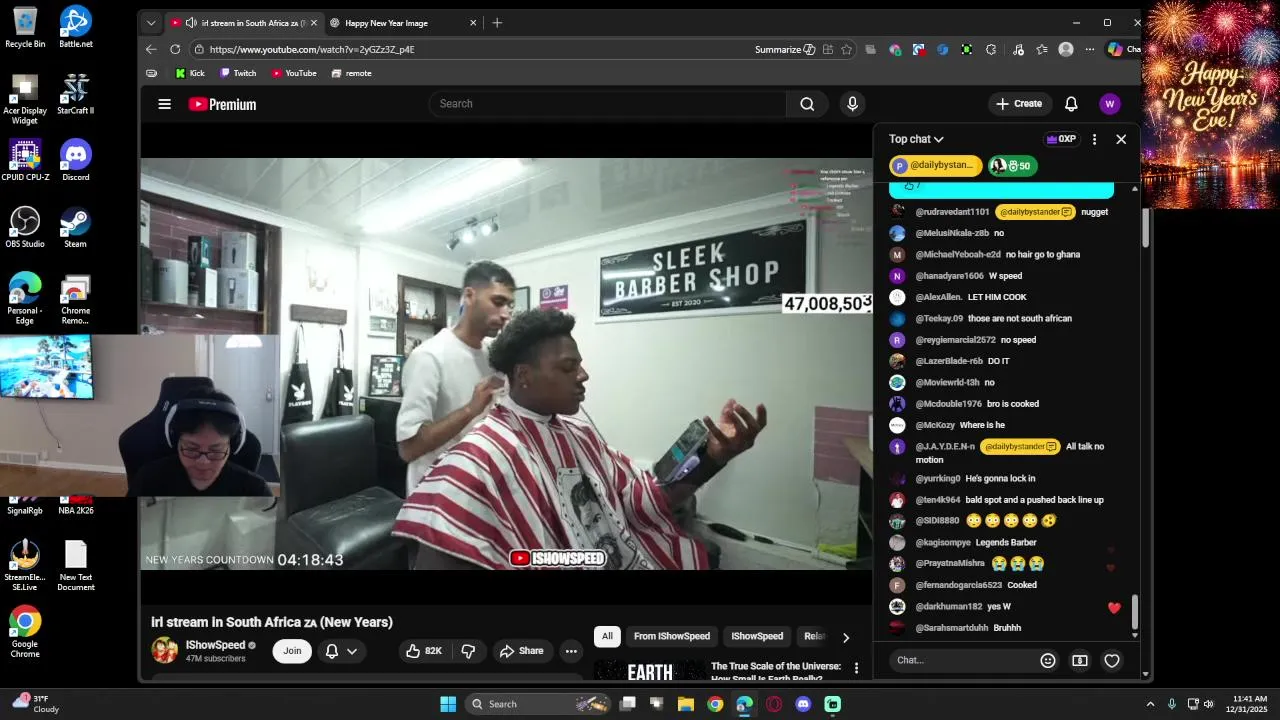The width and height of the screenshot is (1280, 720).
Task: Open options for the Earth video suggestion
Action: pos(856,668)
